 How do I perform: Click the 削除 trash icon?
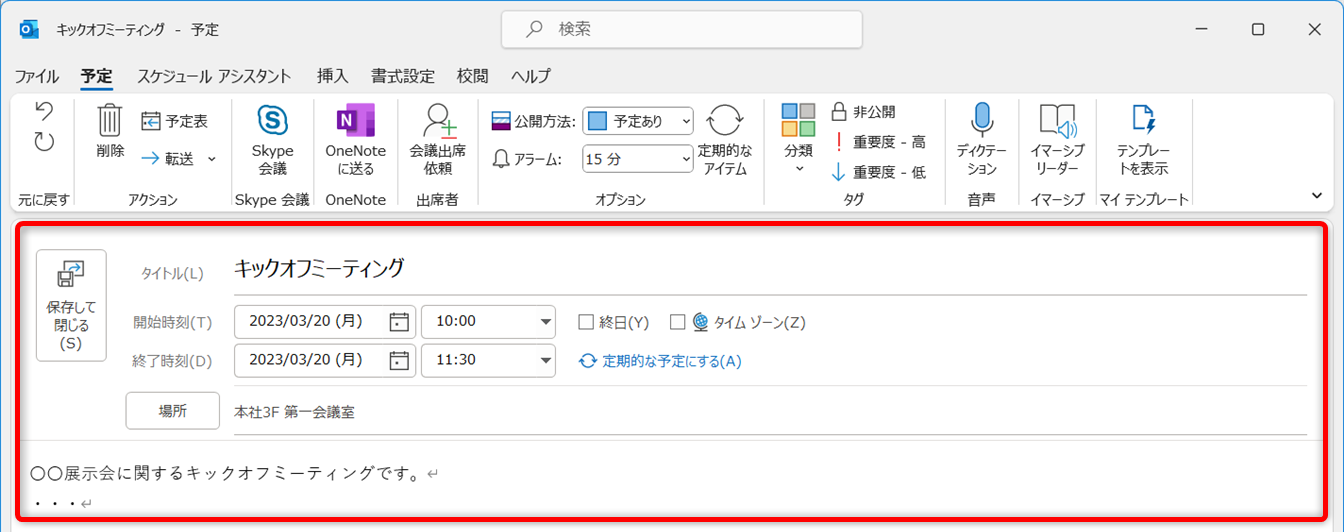[110, 122]
